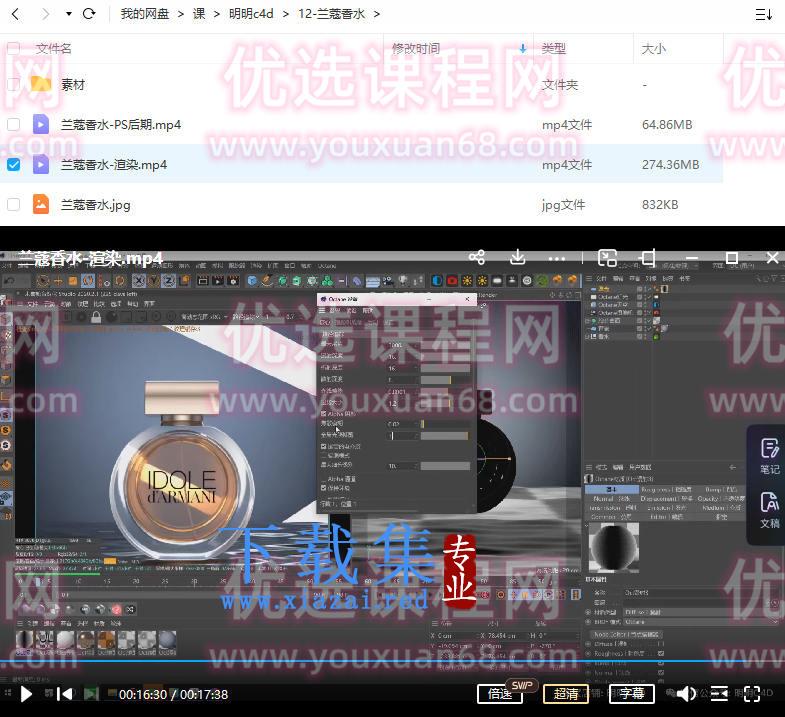The image size is (785, 717).
Task: Minimize the video player window
Action: pos(692,258)
